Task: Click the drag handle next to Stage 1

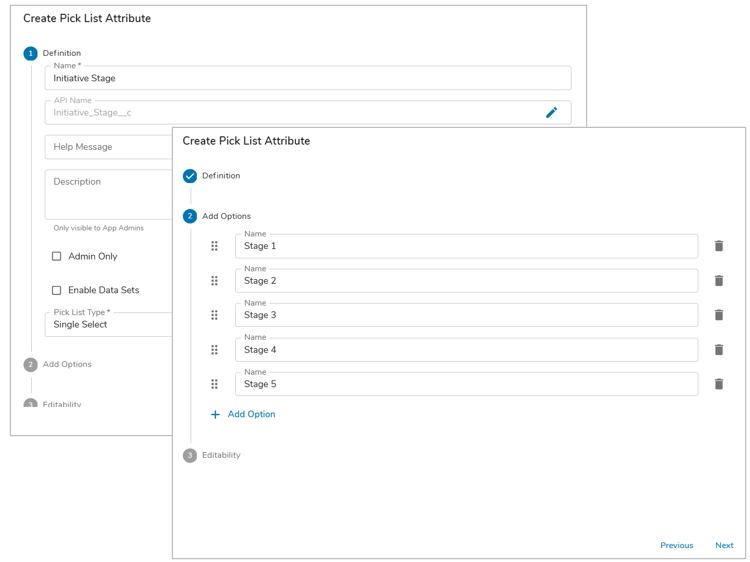Action: tap(214, 246)
